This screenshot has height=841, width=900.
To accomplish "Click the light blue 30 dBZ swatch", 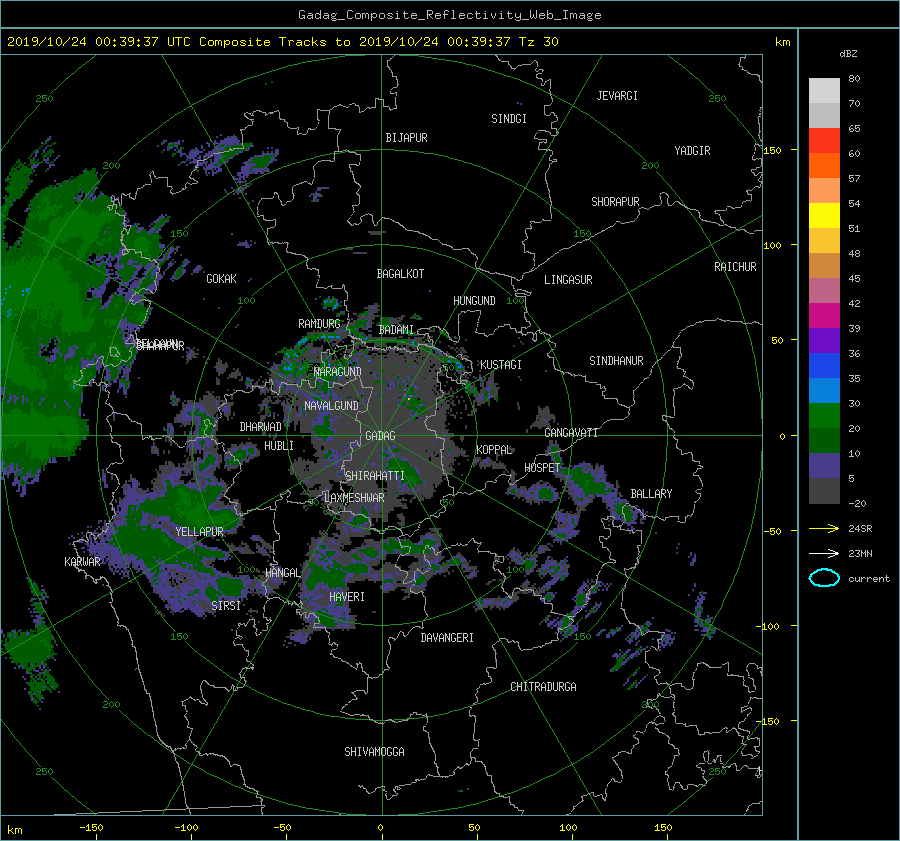I will point(824,390).
